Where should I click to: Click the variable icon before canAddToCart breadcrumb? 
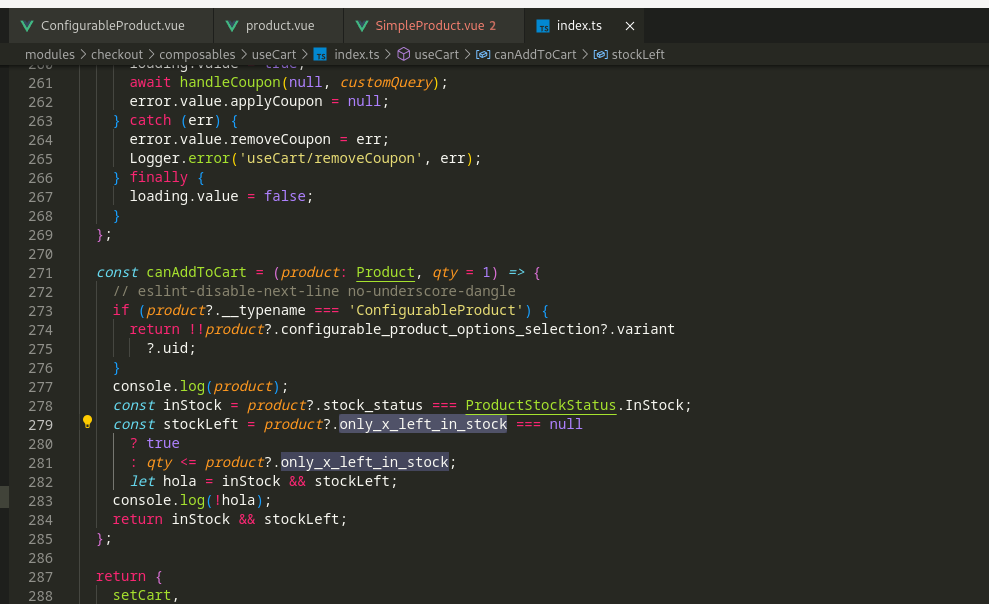coord(482,54)
